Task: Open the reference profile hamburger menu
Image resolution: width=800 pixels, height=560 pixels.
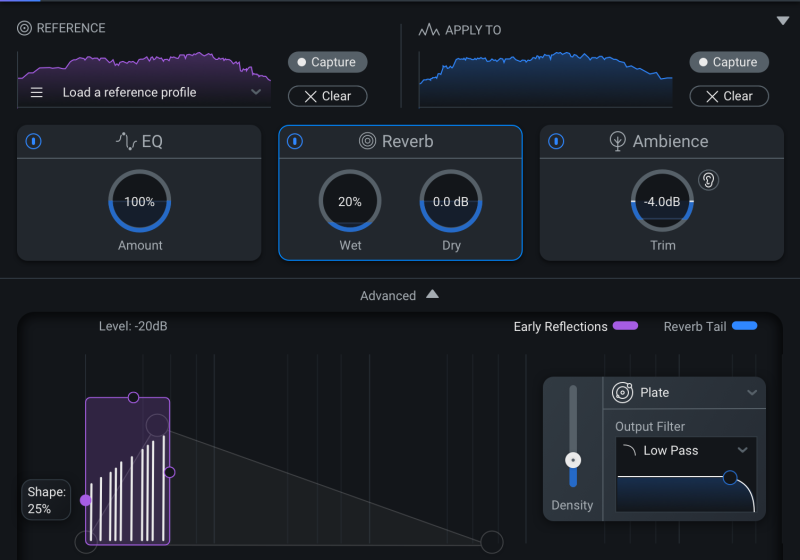Action: point(36,92)
